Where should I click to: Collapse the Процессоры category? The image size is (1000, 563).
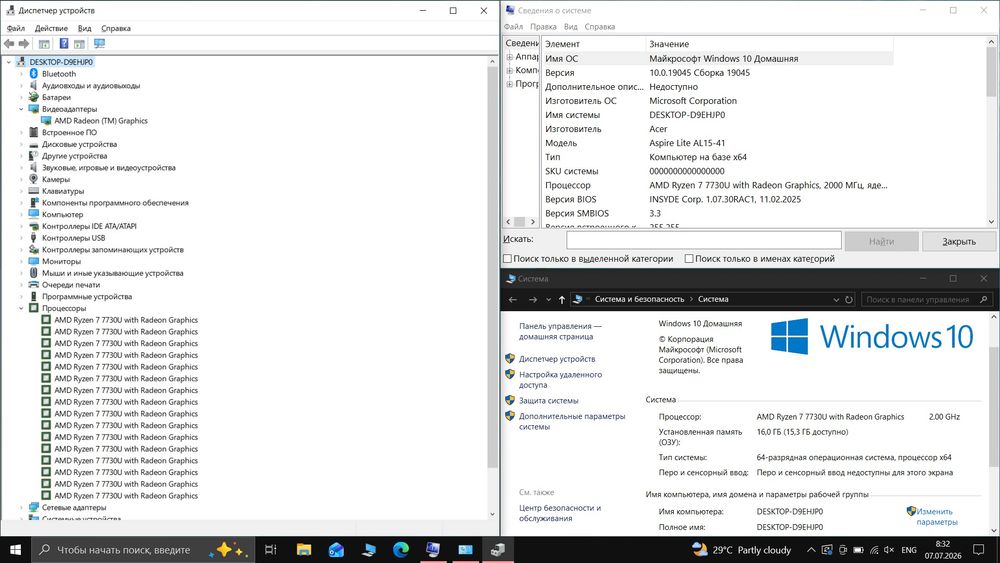pyautogui.click(x=22, y=308)
